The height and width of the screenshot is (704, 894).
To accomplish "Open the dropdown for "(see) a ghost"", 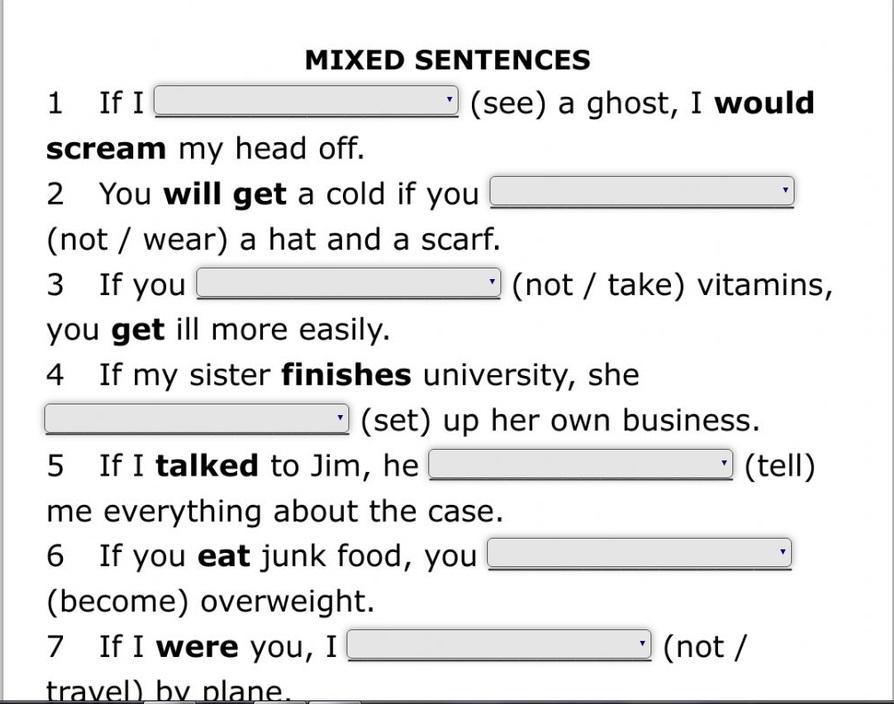I will tap(306, 101).
